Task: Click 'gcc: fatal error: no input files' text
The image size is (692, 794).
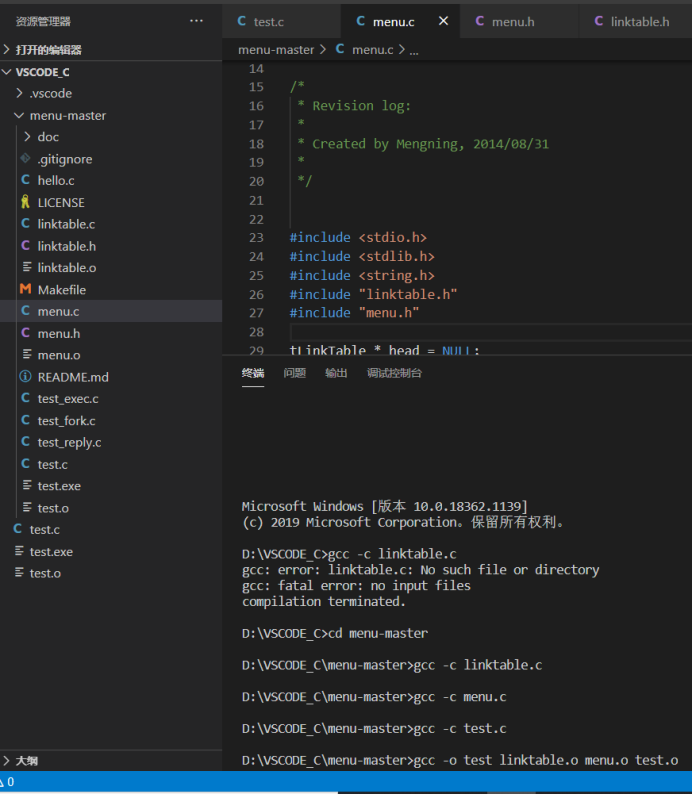Action: pyautogui.click(x=356, y=585)
